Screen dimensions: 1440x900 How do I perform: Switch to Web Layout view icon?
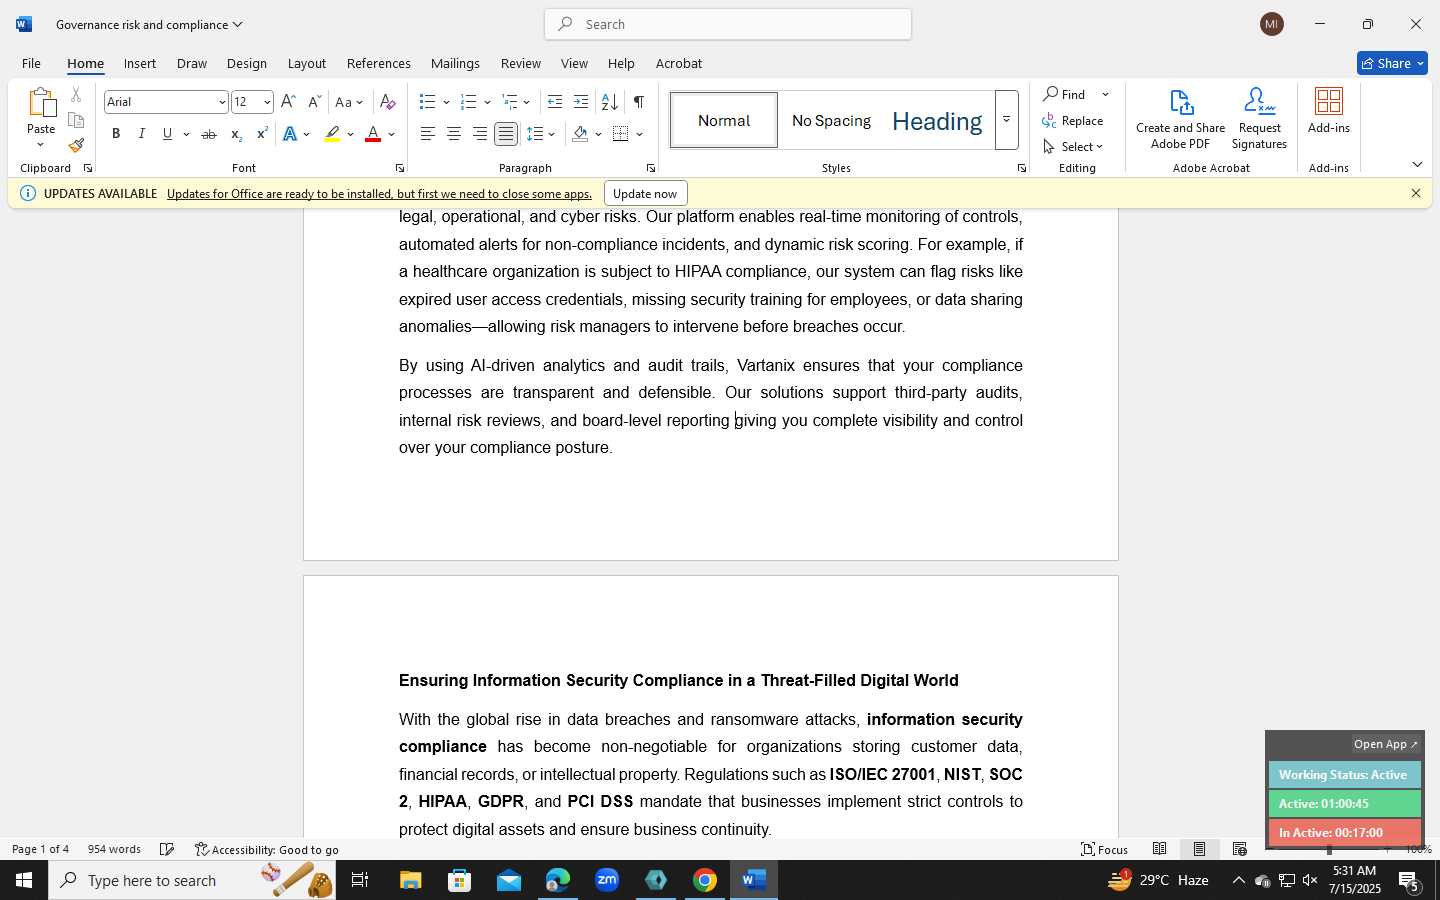(1240, 849)
